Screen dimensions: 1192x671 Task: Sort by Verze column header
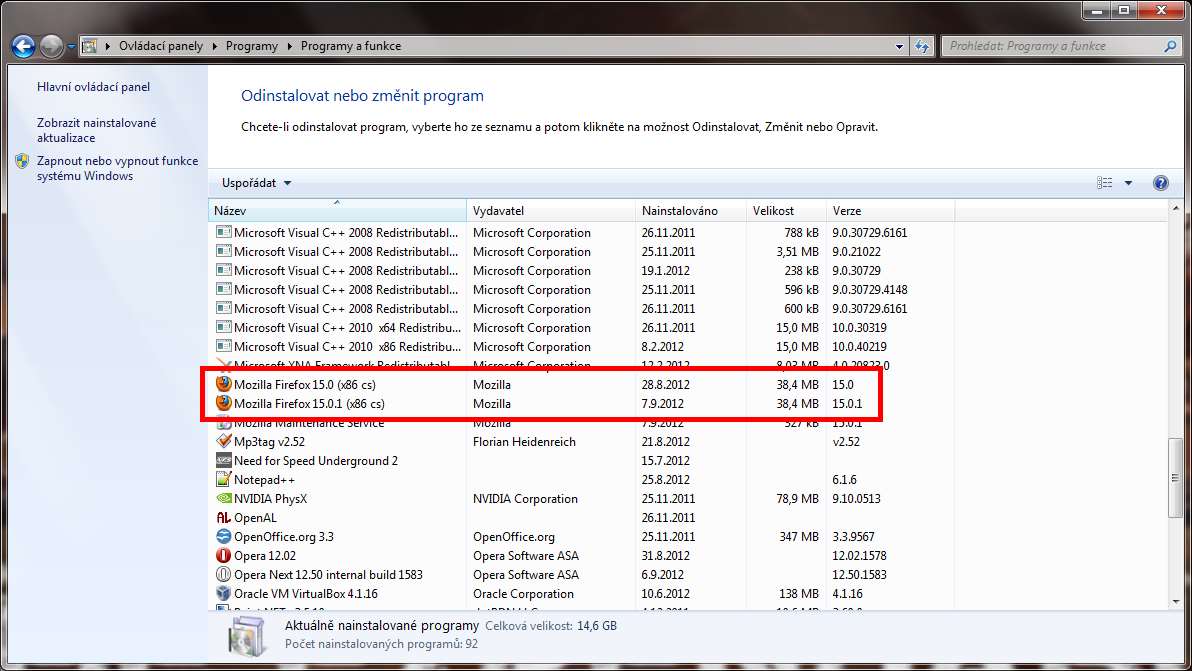pos(889,210)
